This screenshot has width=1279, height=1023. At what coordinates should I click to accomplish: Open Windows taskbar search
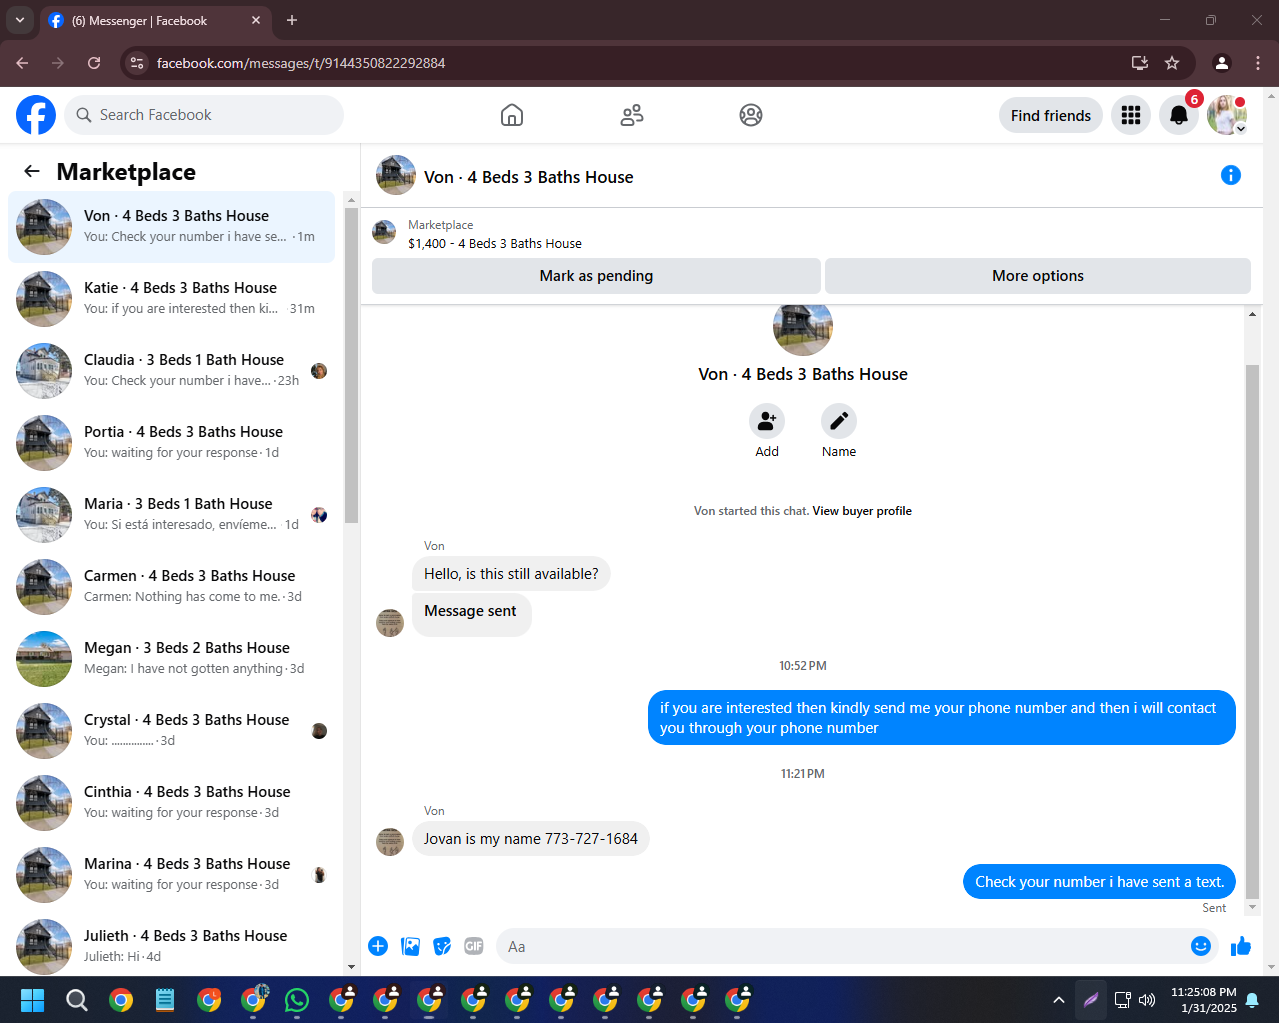coord(77,999)
